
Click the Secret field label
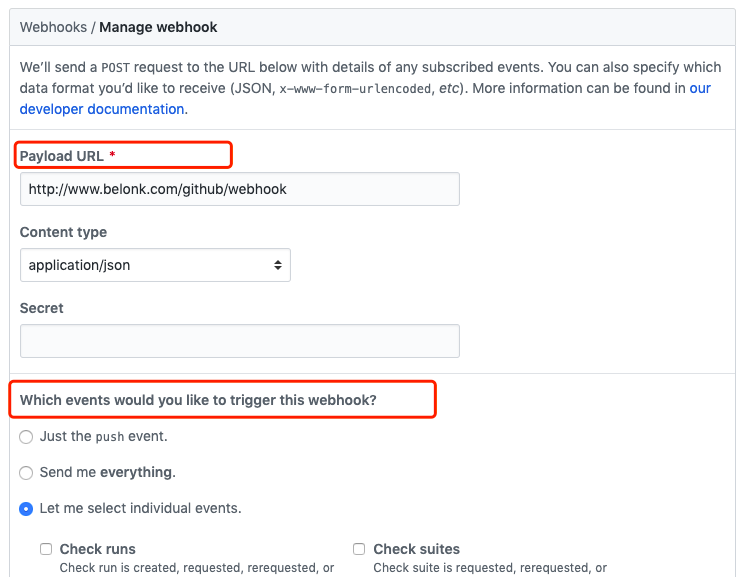(42, 308)
